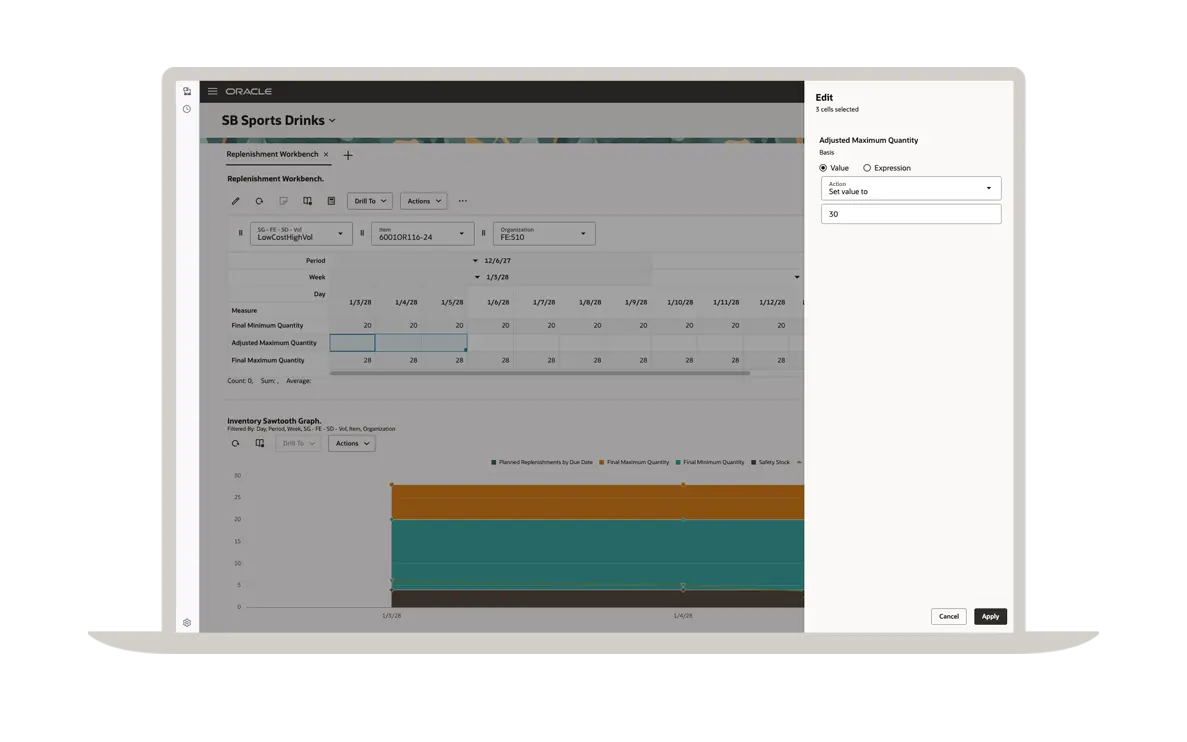Click the Apply button

coord(990,616)
